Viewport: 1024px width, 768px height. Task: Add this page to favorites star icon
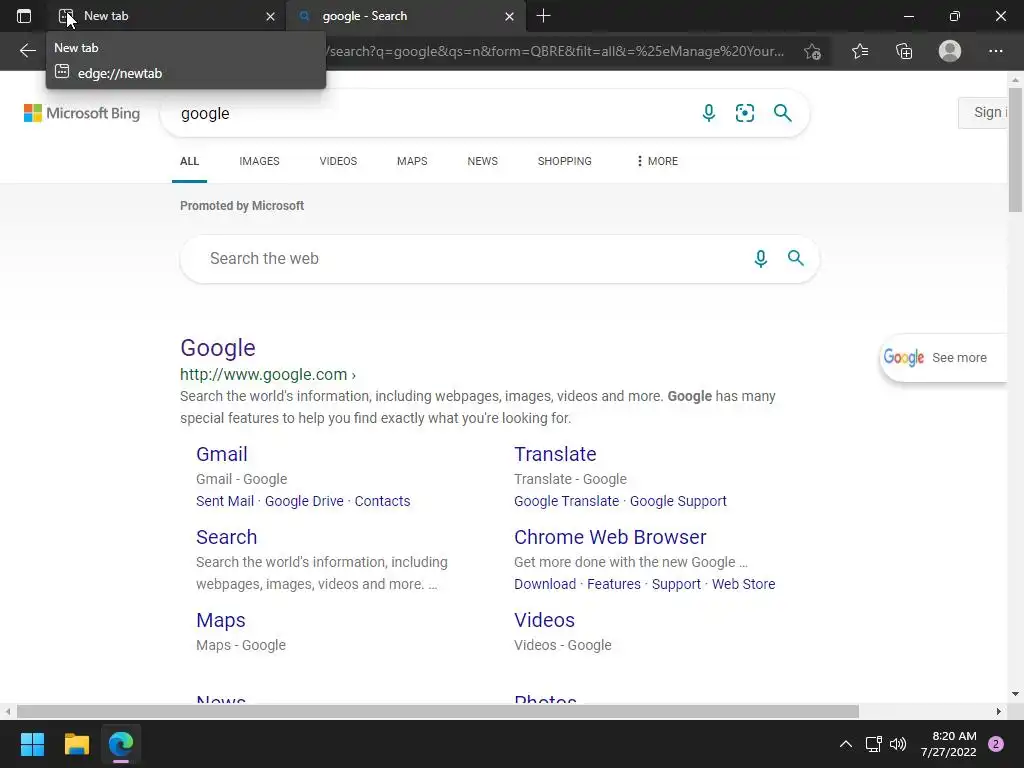[812, 51]
